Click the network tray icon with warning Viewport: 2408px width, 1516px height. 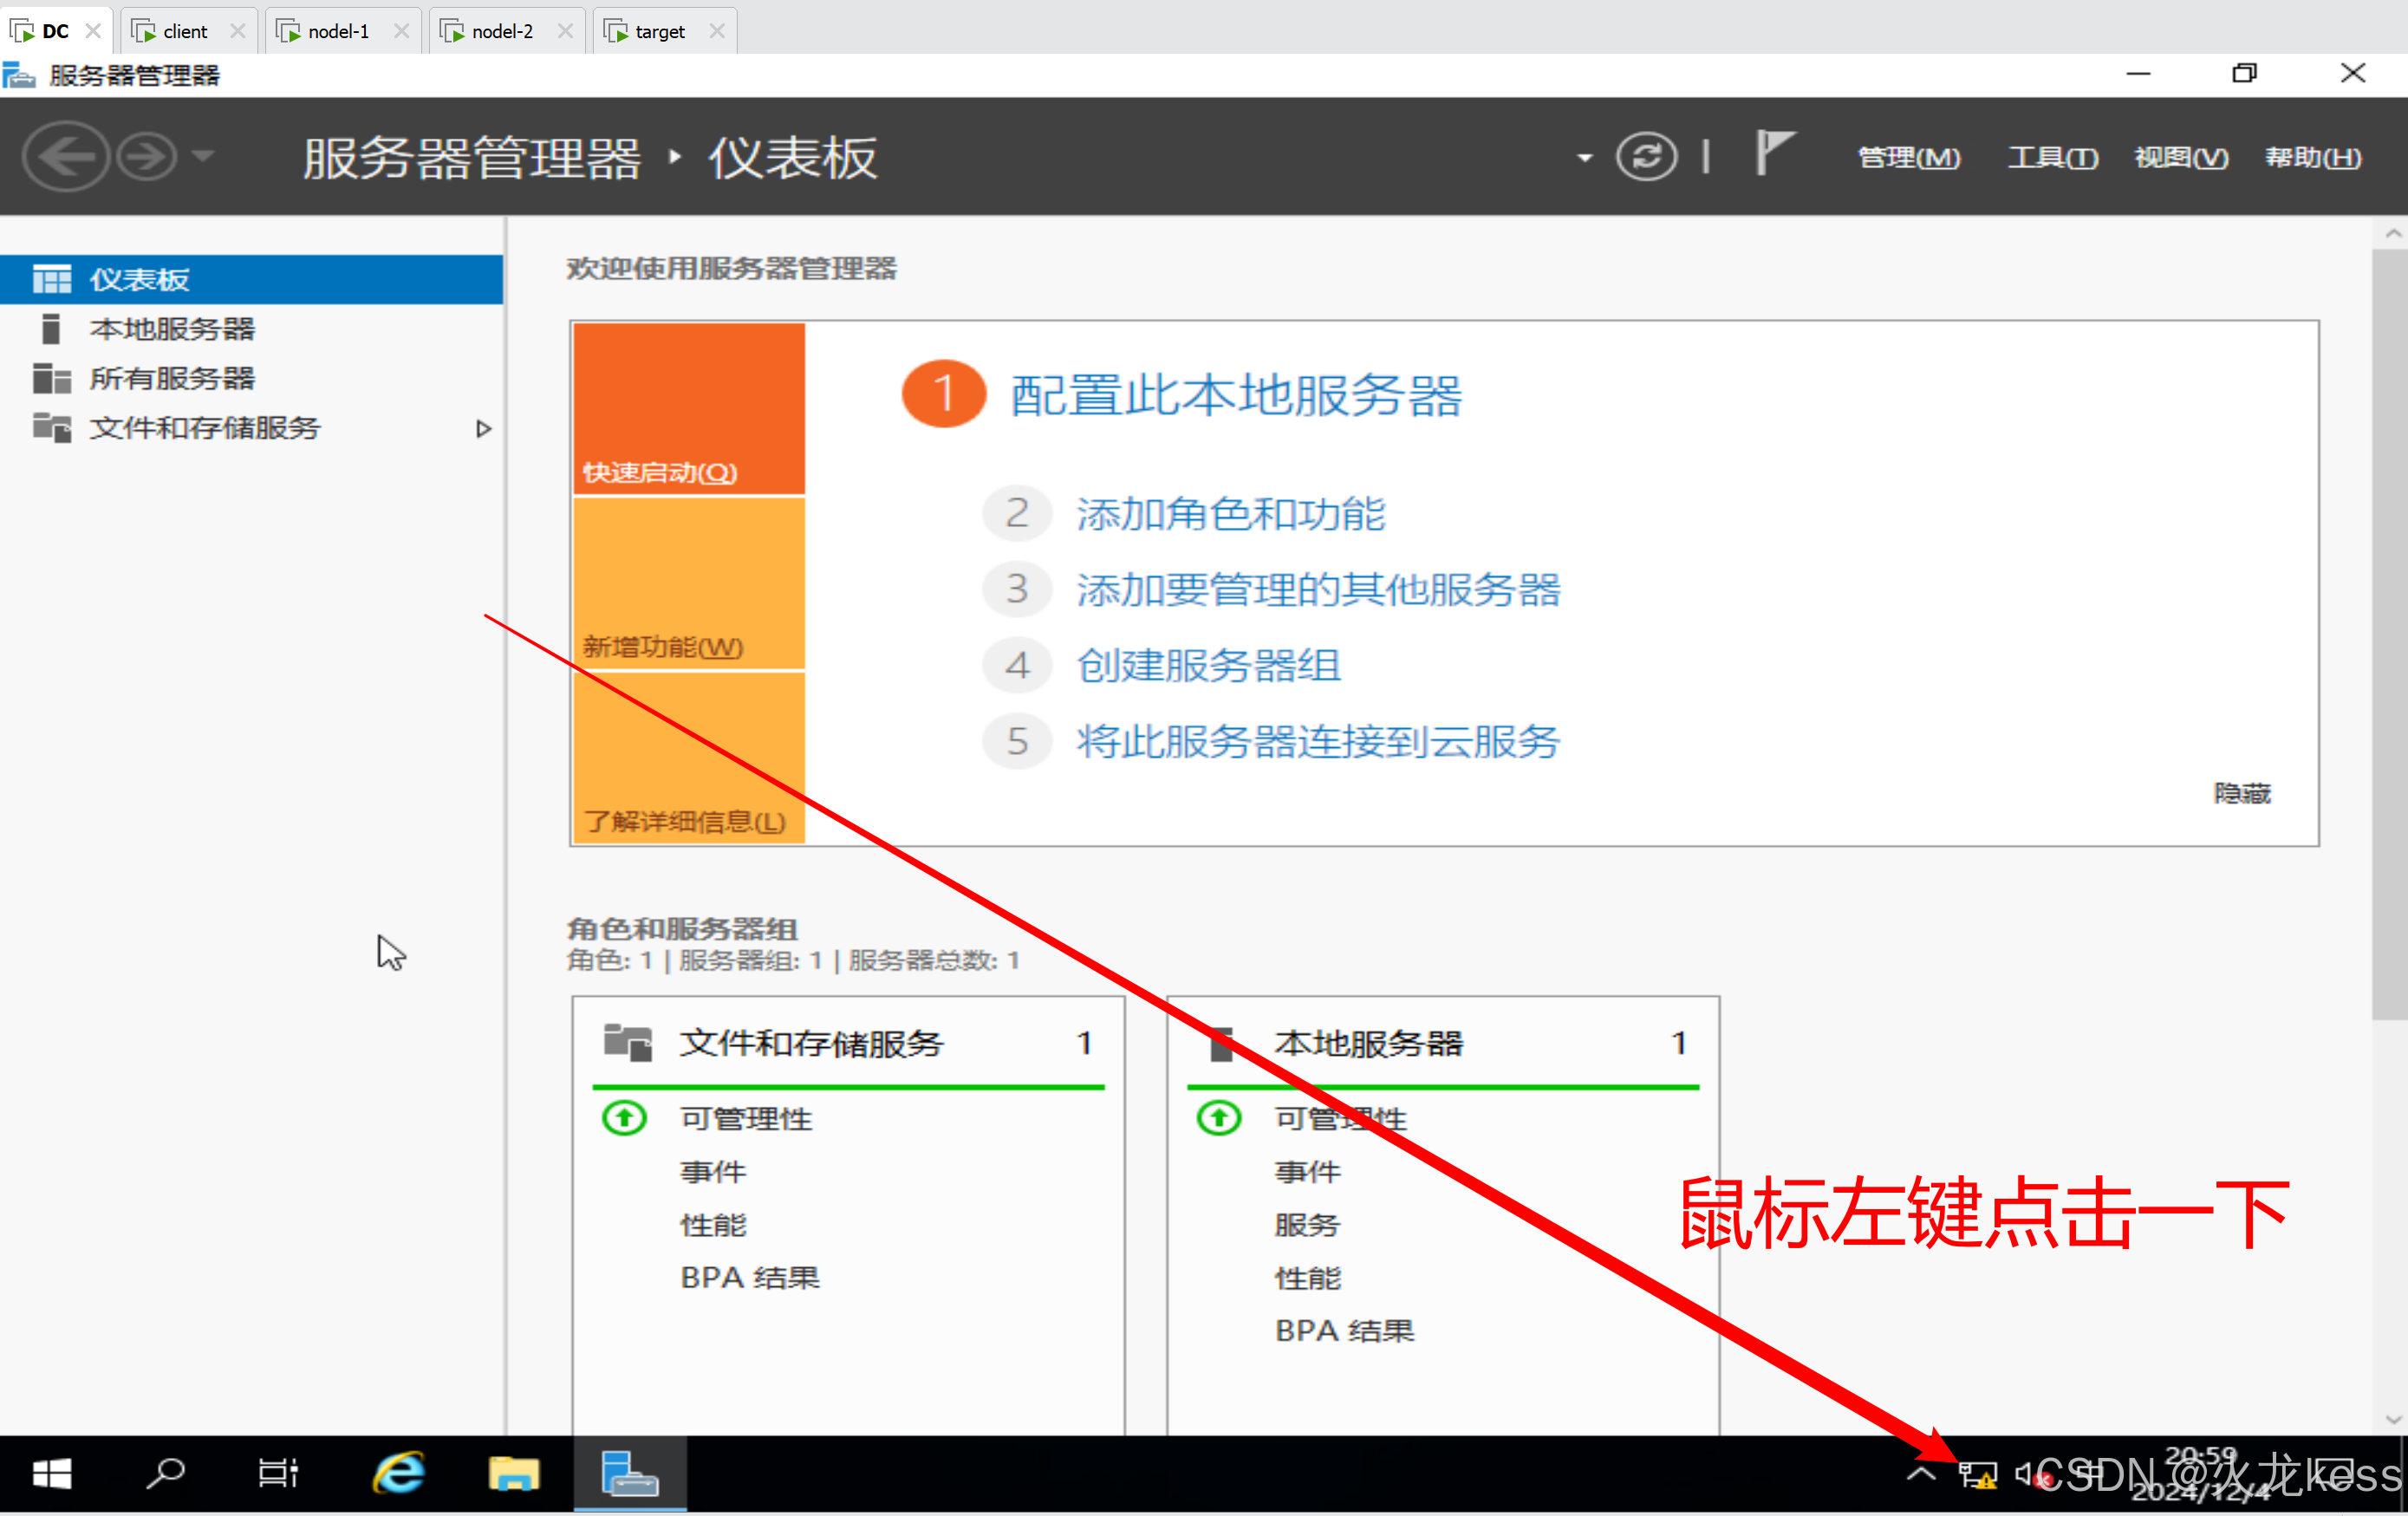(1976, 1475)
